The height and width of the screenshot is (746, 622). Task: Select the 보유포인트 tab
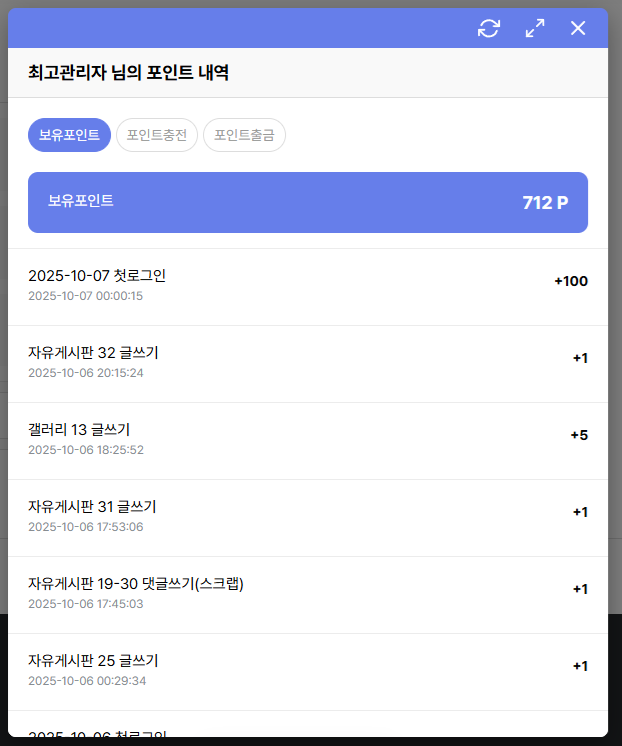tap(69, 135)
